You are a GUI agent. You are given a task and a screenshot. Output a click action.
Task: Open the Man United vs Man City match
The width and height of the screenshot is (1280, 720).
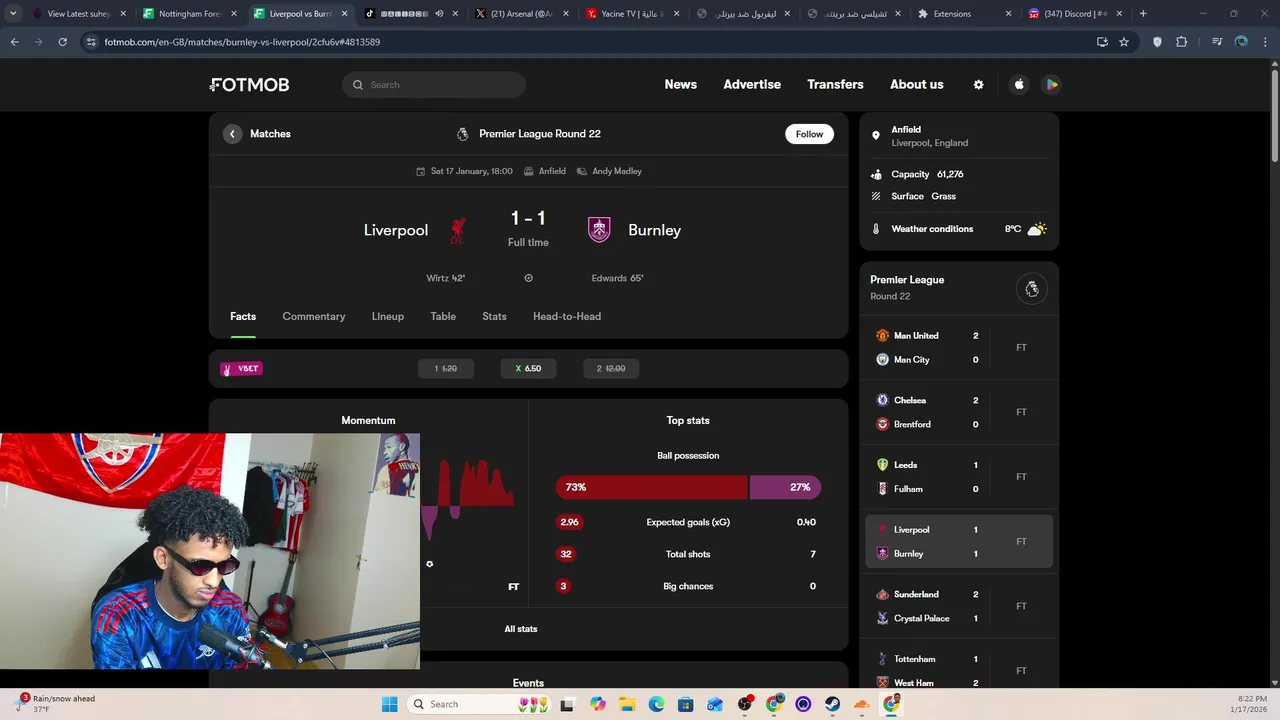(959, 348)
